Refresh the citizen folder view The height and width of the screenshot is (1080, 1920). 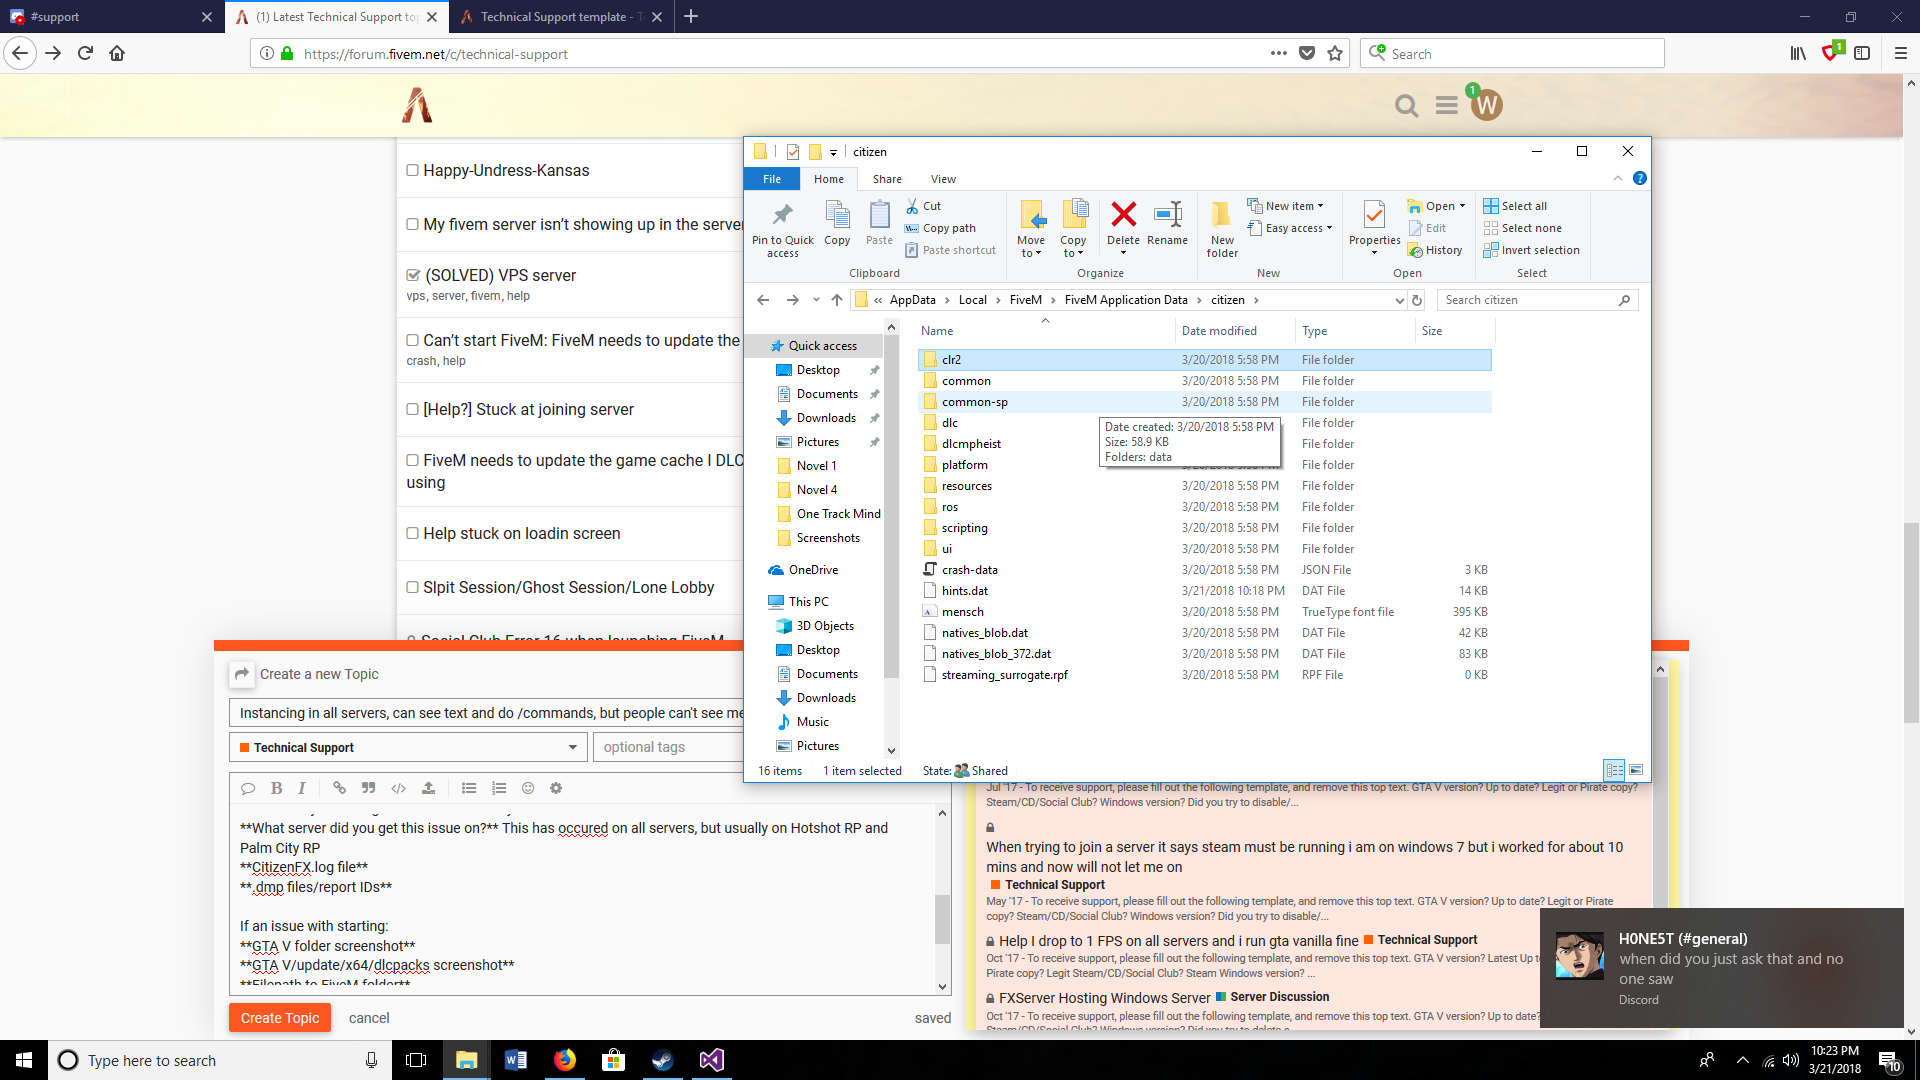1416,300
